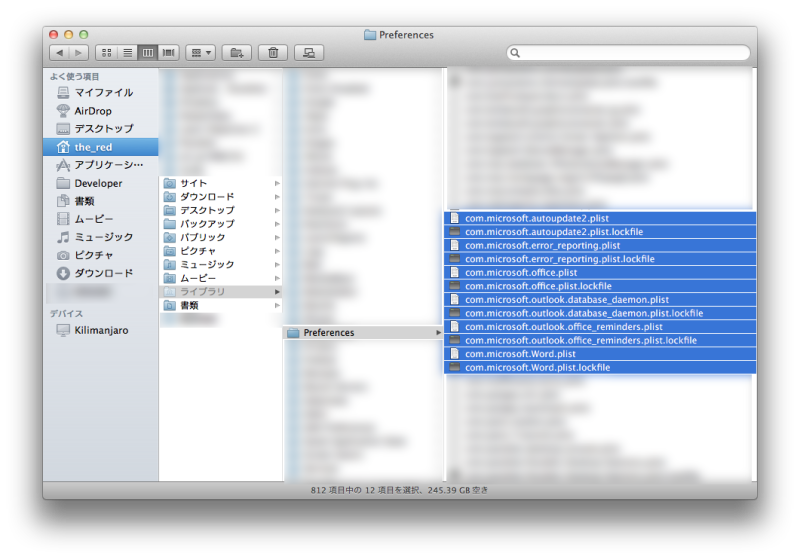Viewport: 800px width, 559px height.
Task: Select the the_red home folder in sidebar
Action: coord(101,147)
